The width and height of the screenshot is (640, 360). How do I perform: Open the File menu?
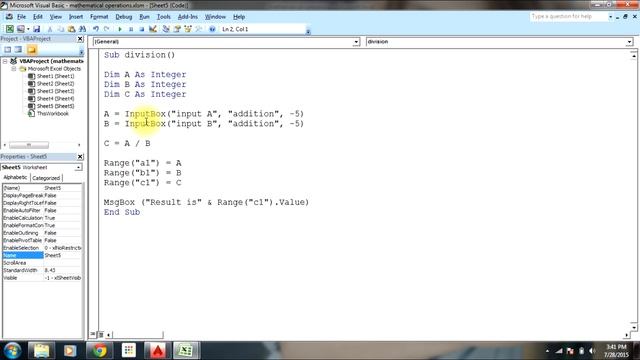[21, 17]
